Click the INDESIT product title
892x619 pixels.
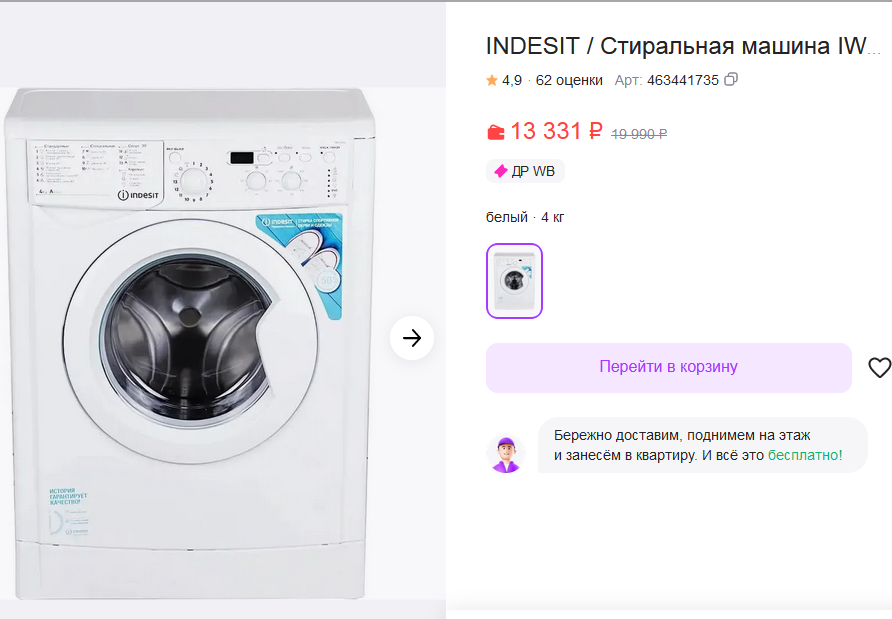tap(683, 46)
